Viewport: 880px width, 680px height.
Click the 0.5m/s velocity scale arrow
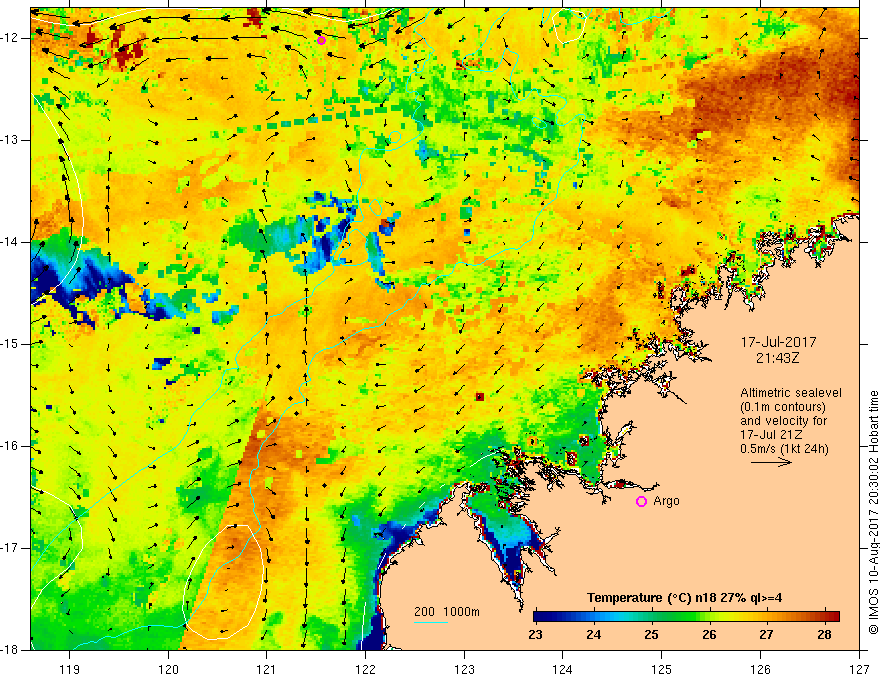pyautogui.click(x=771, y=462)
